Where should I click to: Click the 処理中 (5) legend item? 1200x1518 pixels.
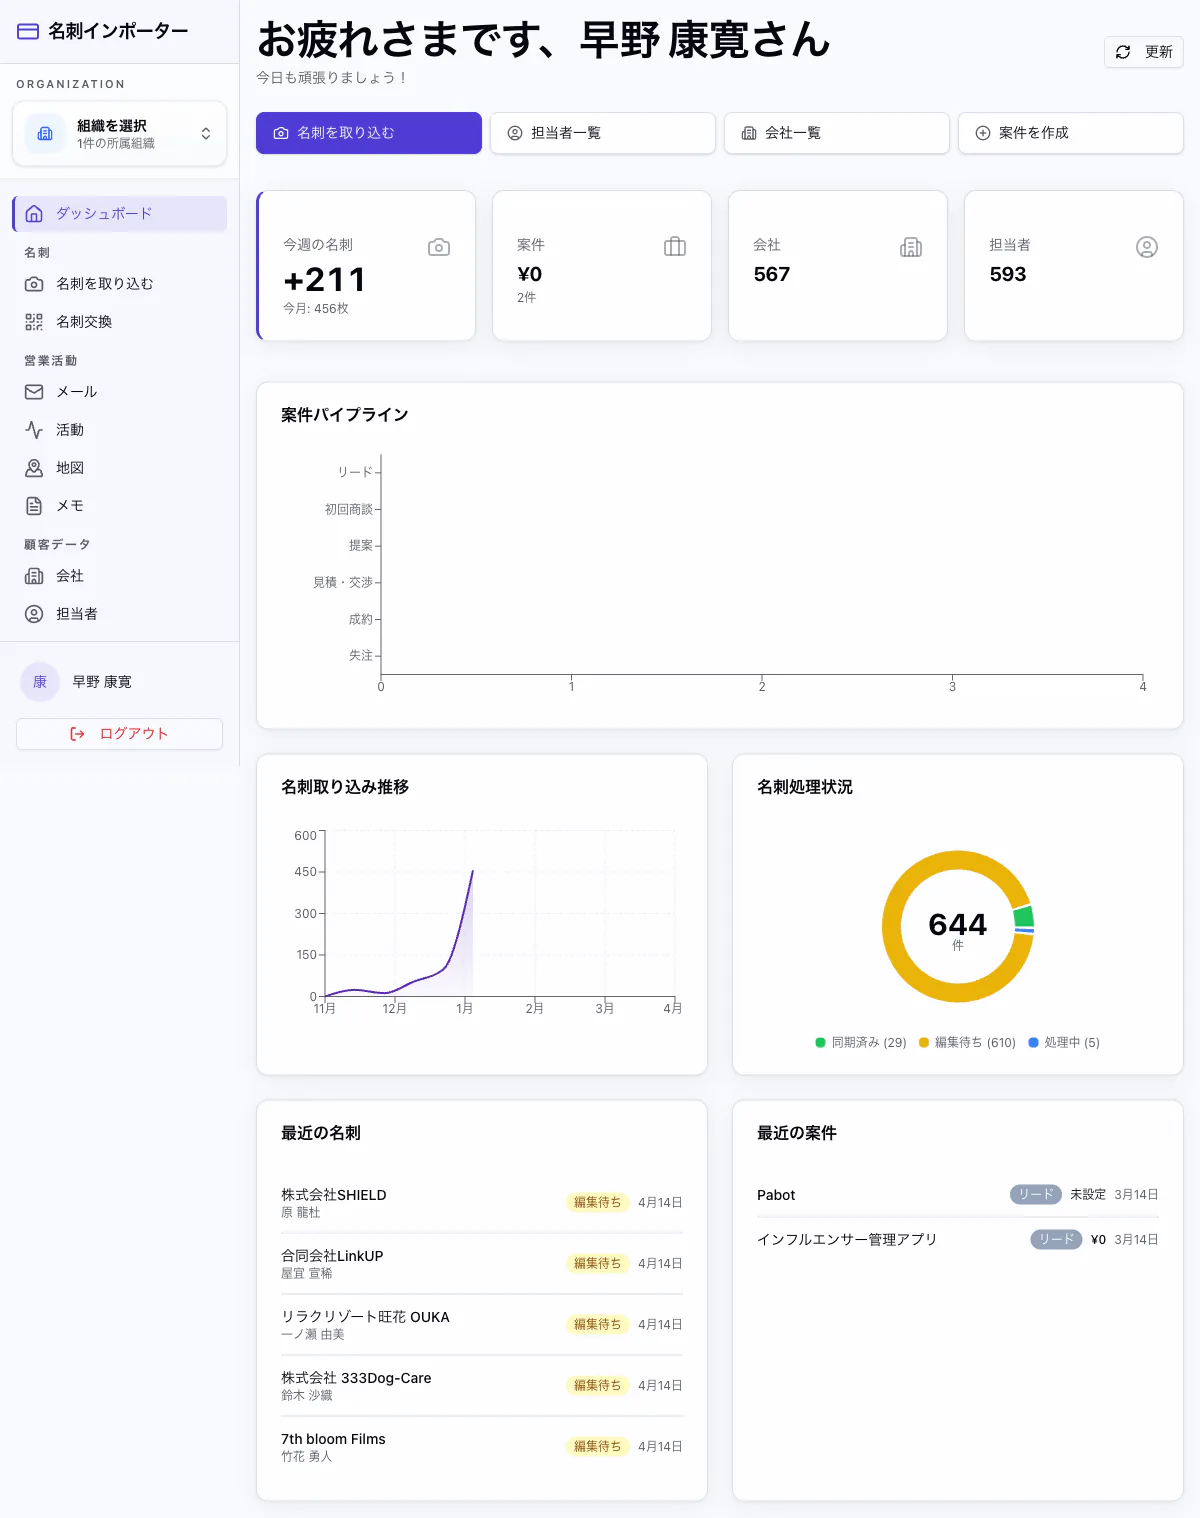[x=1064, y=1043]
